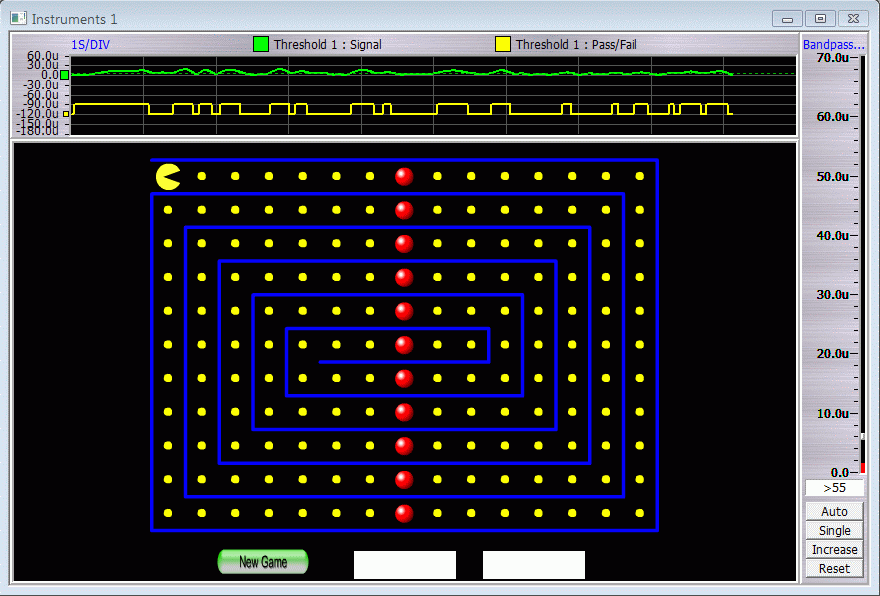The height and width of the screenshot is (596, 880).
Task: Click the Bandpass... meter label
Action: tap(833, 45)
